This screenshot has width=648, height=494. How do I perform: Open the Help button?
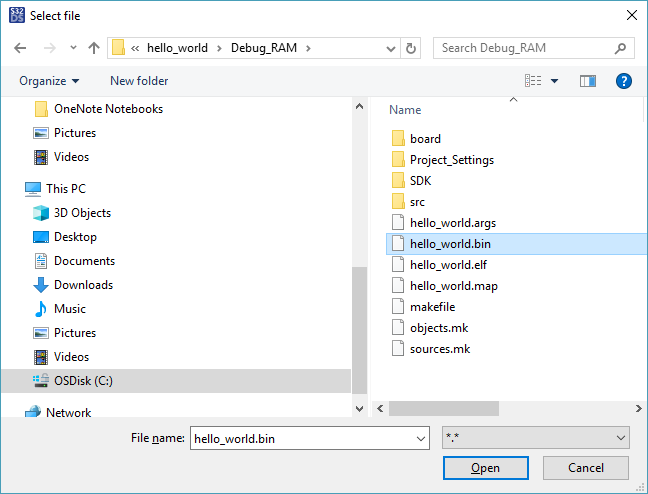point(623,81)
